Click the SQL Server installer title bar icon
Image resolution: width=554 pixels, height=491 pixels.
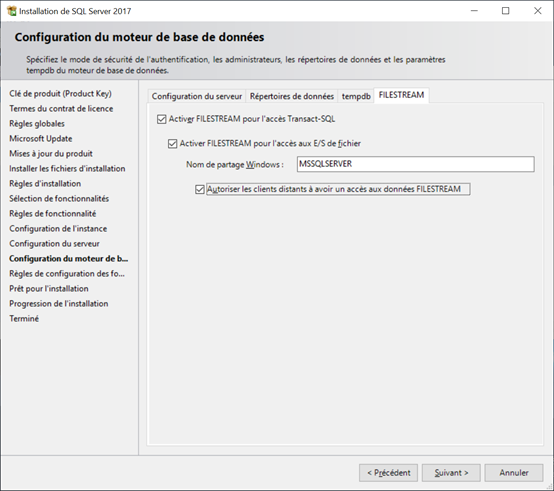point(12,11)
